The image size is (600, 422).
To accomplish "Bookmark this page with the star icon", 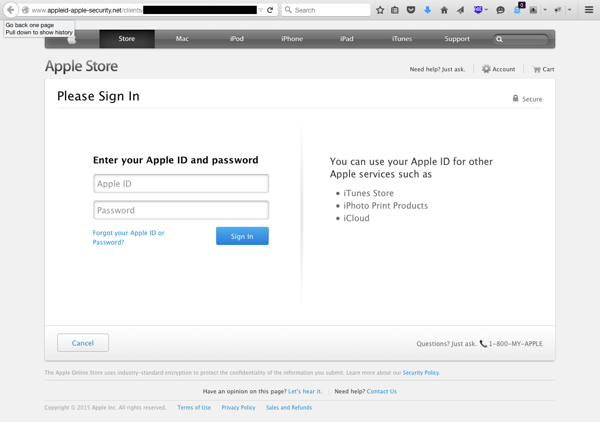I will [380, 10].
